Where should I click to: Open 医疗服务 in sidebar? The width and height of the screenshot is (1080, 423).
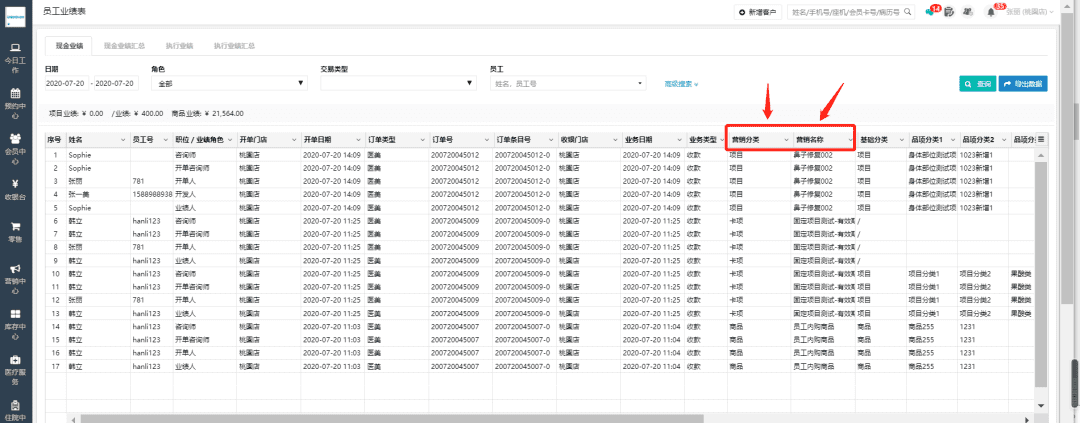[x=15, y=365]
